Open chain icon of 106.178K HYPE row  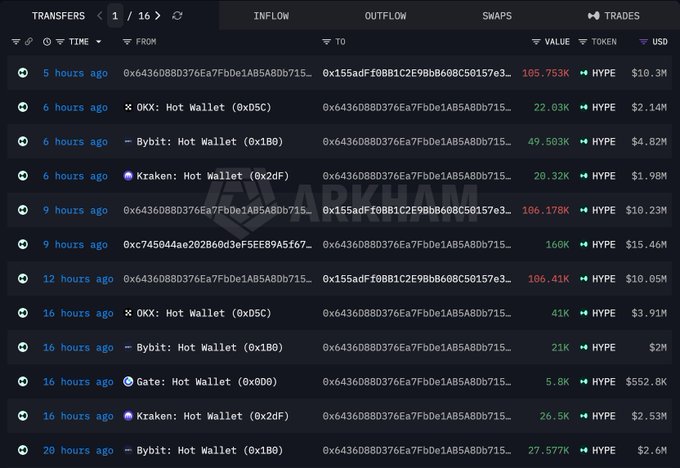pyautogui.click(x=23, y=210)
